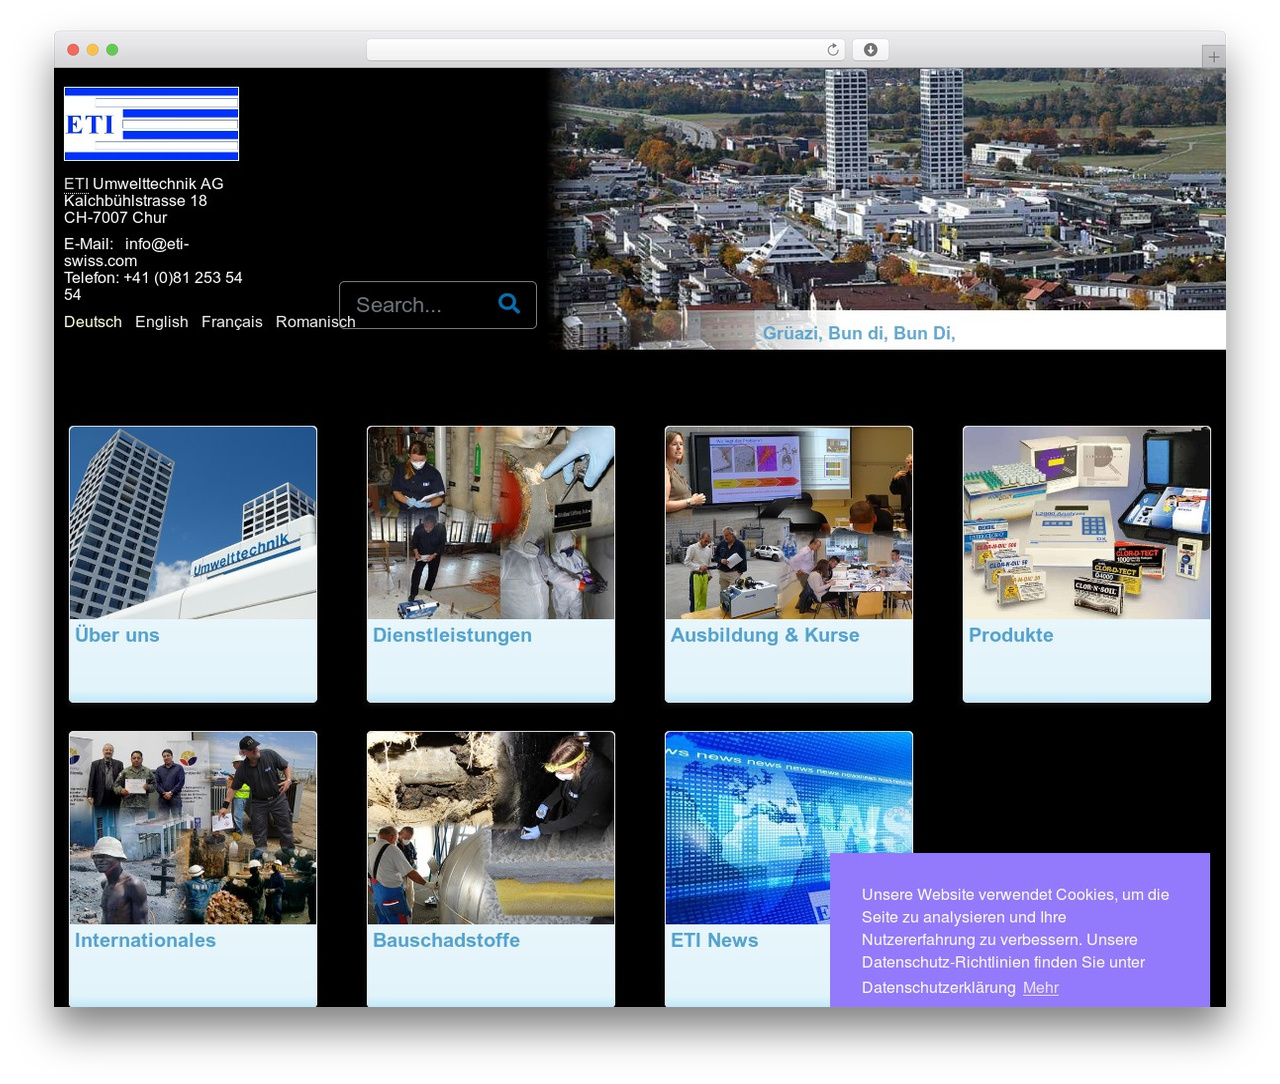Click the browser address bar

[605, 50]
